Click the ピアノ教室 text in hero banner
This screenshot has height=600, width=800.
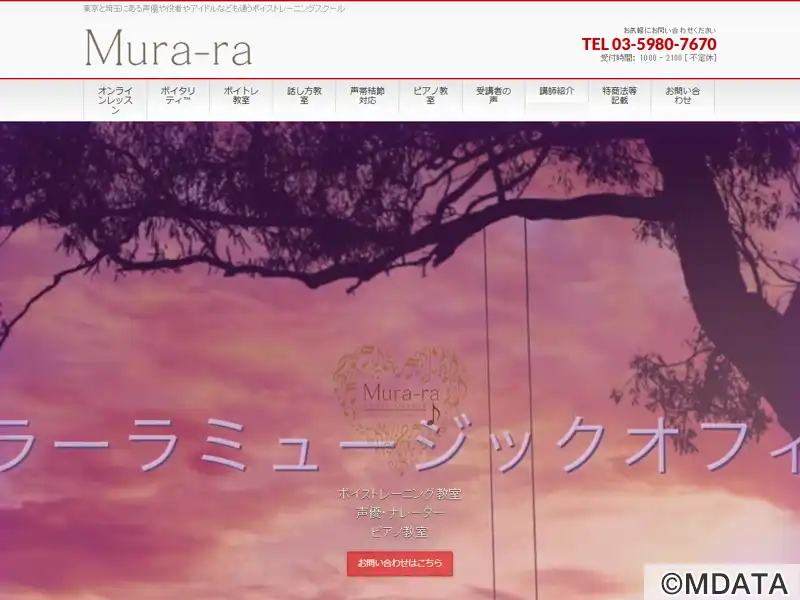(x=399, y=532)
